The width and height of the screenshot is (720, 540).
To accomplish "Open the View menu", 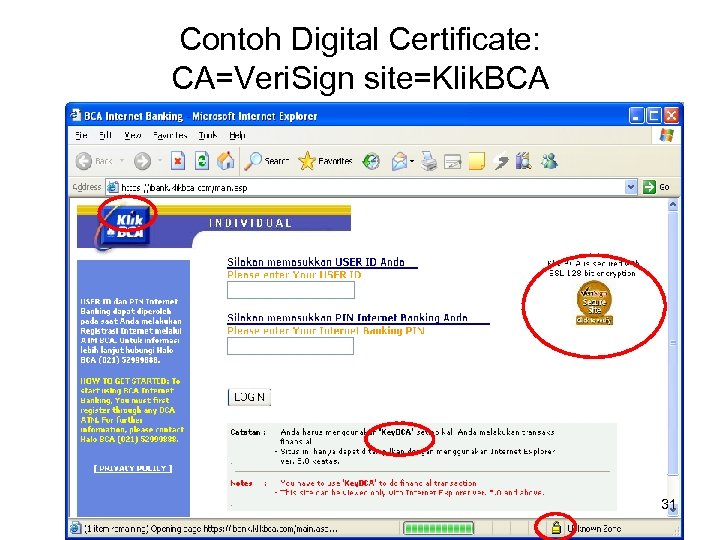I will click(132, 135).
